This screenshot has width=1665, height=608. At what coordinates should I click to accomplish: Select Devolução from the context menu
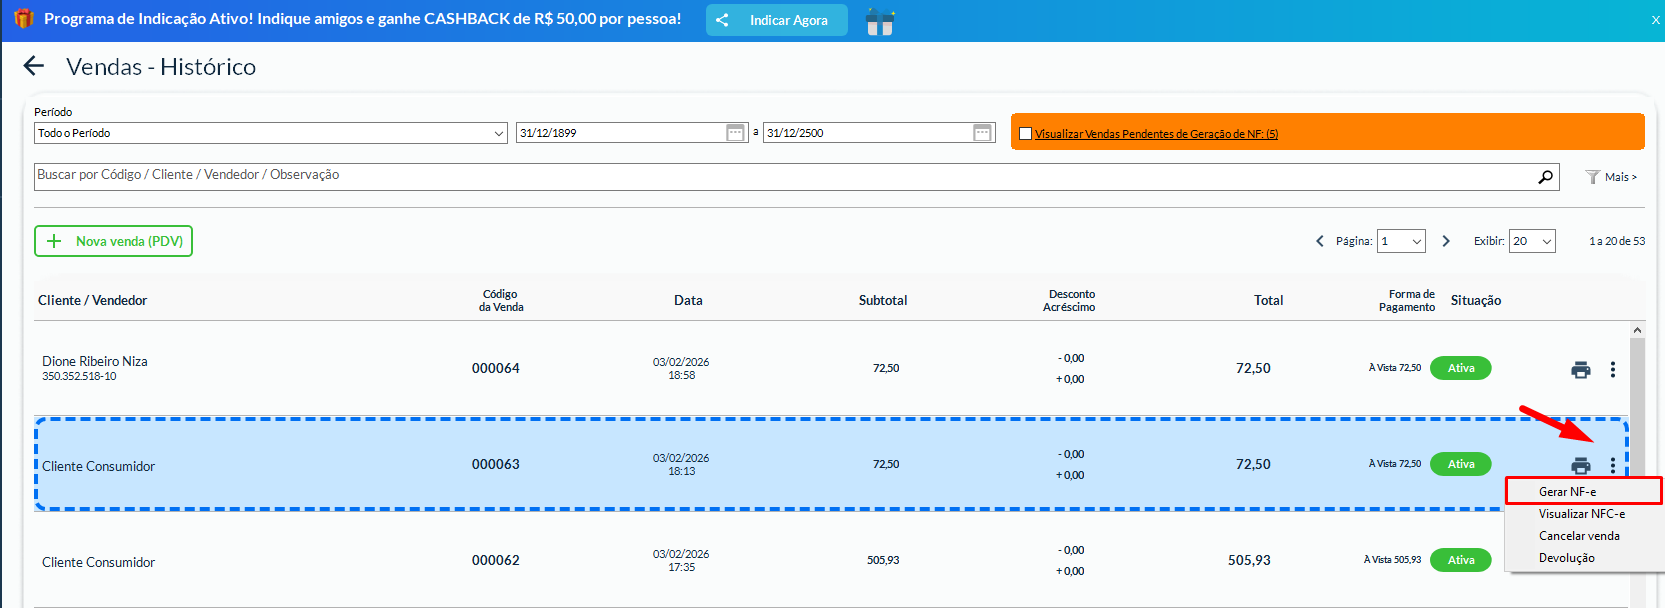pos(1566,558)
